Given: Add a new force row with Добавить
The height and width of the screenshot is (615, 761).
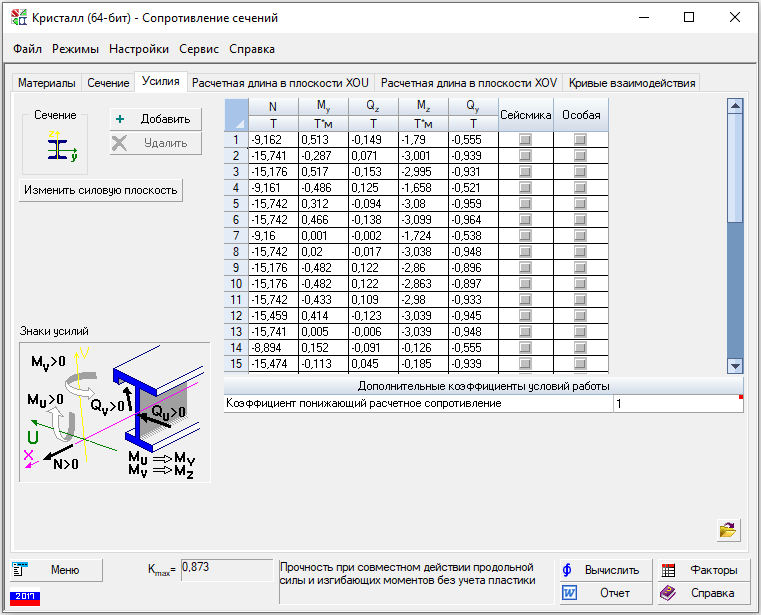Looking at the screenshot, I should coord(154,118).
